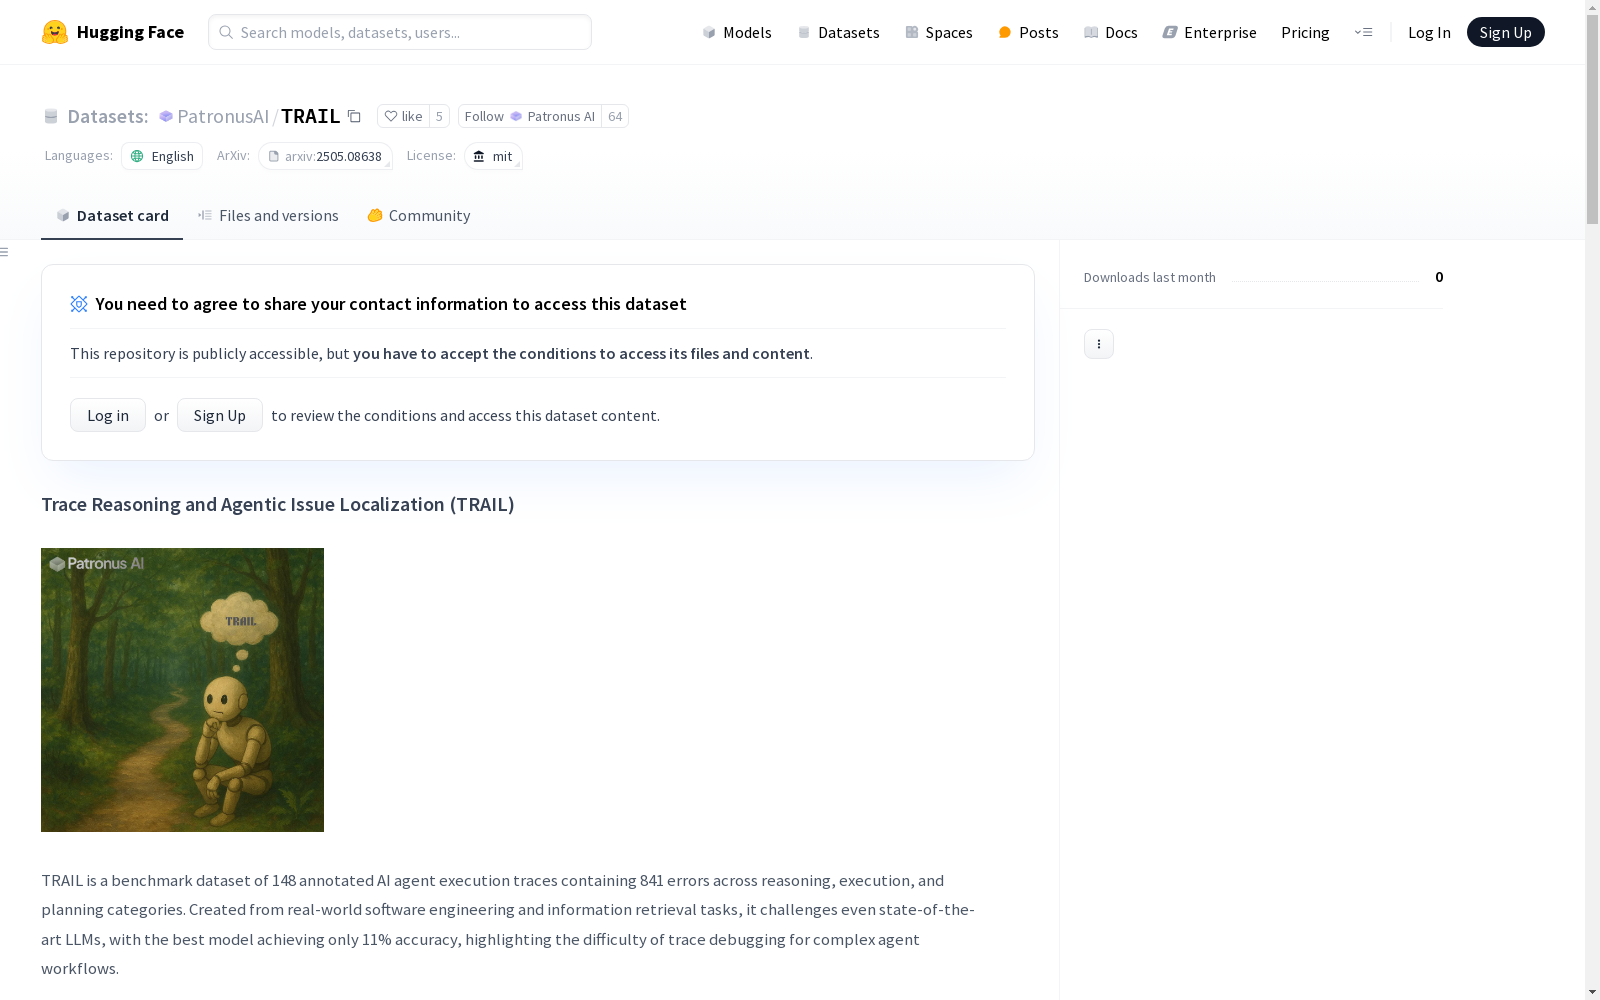Follow Patronus AI organization
This screenshot has width=1600, height=1000.
pos(530,116)
